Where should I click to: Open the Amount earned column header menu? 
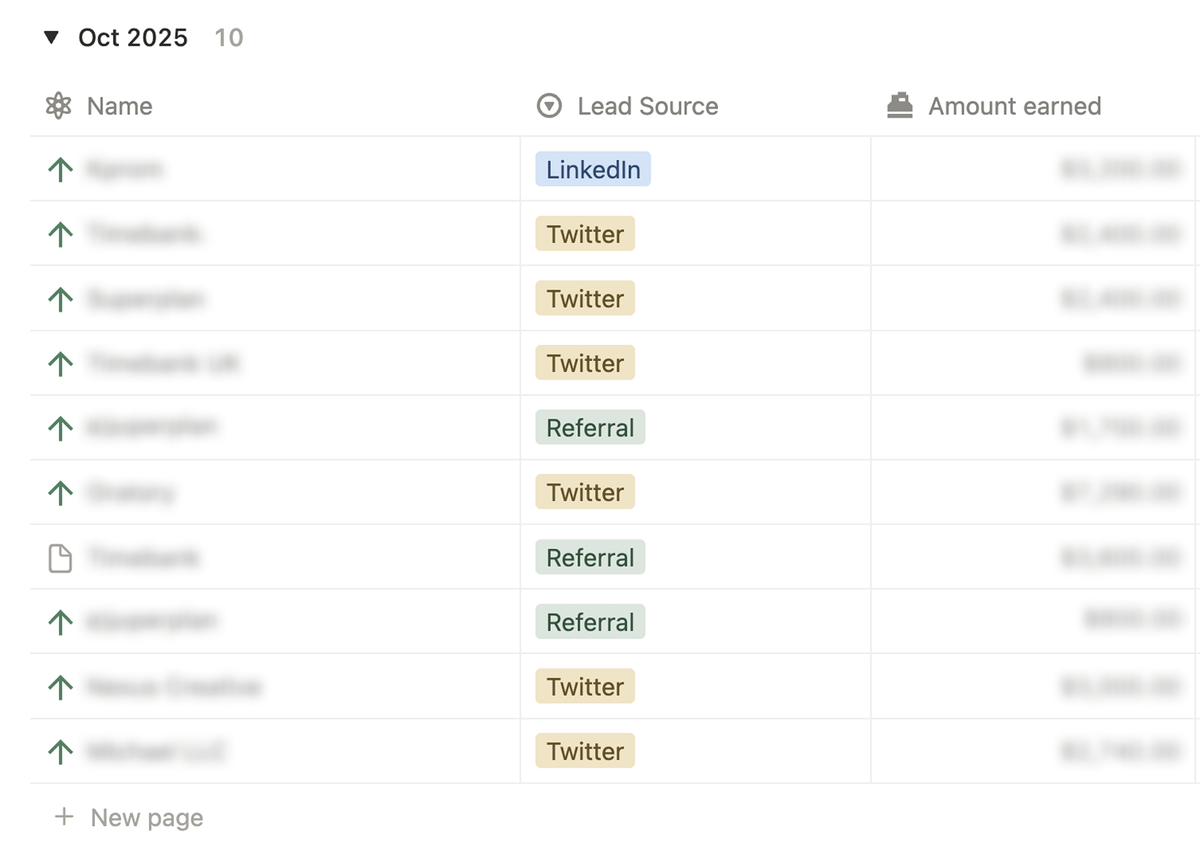click(1014, 105)
